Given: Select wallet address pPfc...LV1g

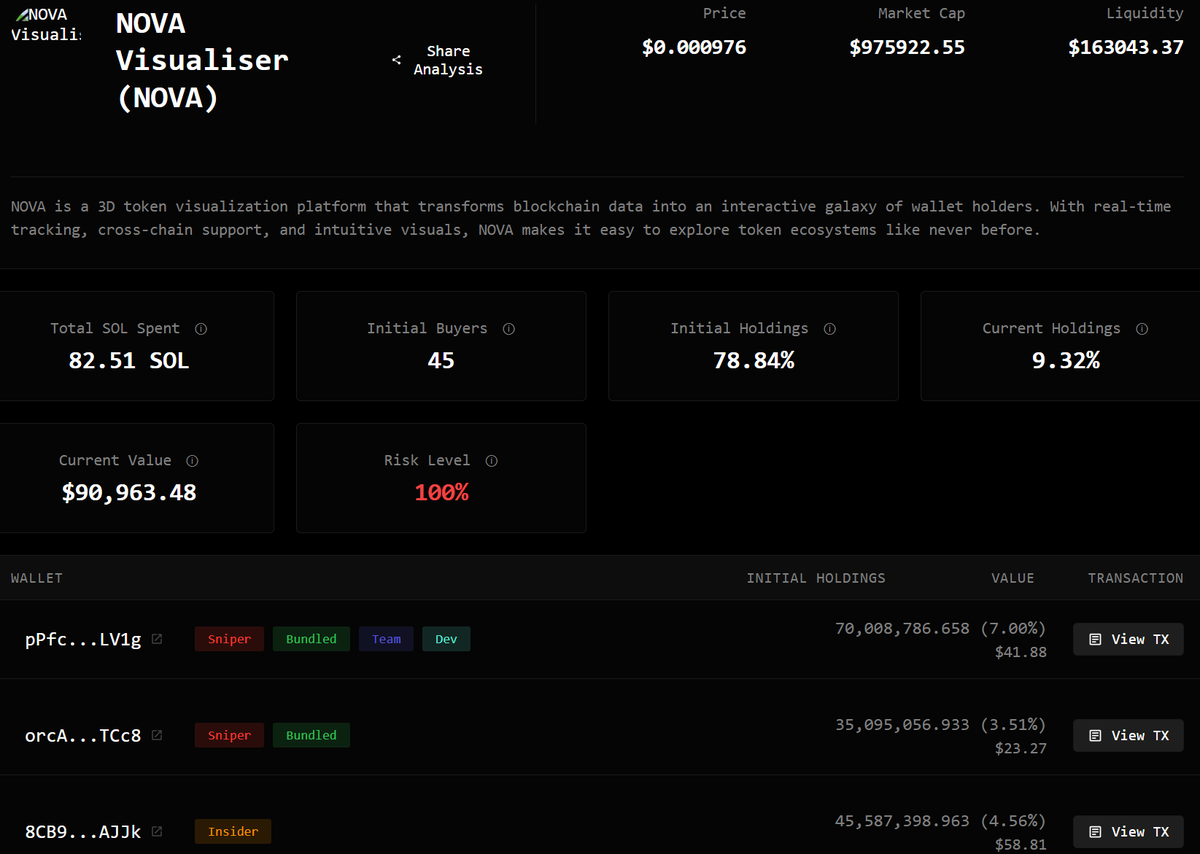Looking at the screenshot, I should [x=83, y=639].
